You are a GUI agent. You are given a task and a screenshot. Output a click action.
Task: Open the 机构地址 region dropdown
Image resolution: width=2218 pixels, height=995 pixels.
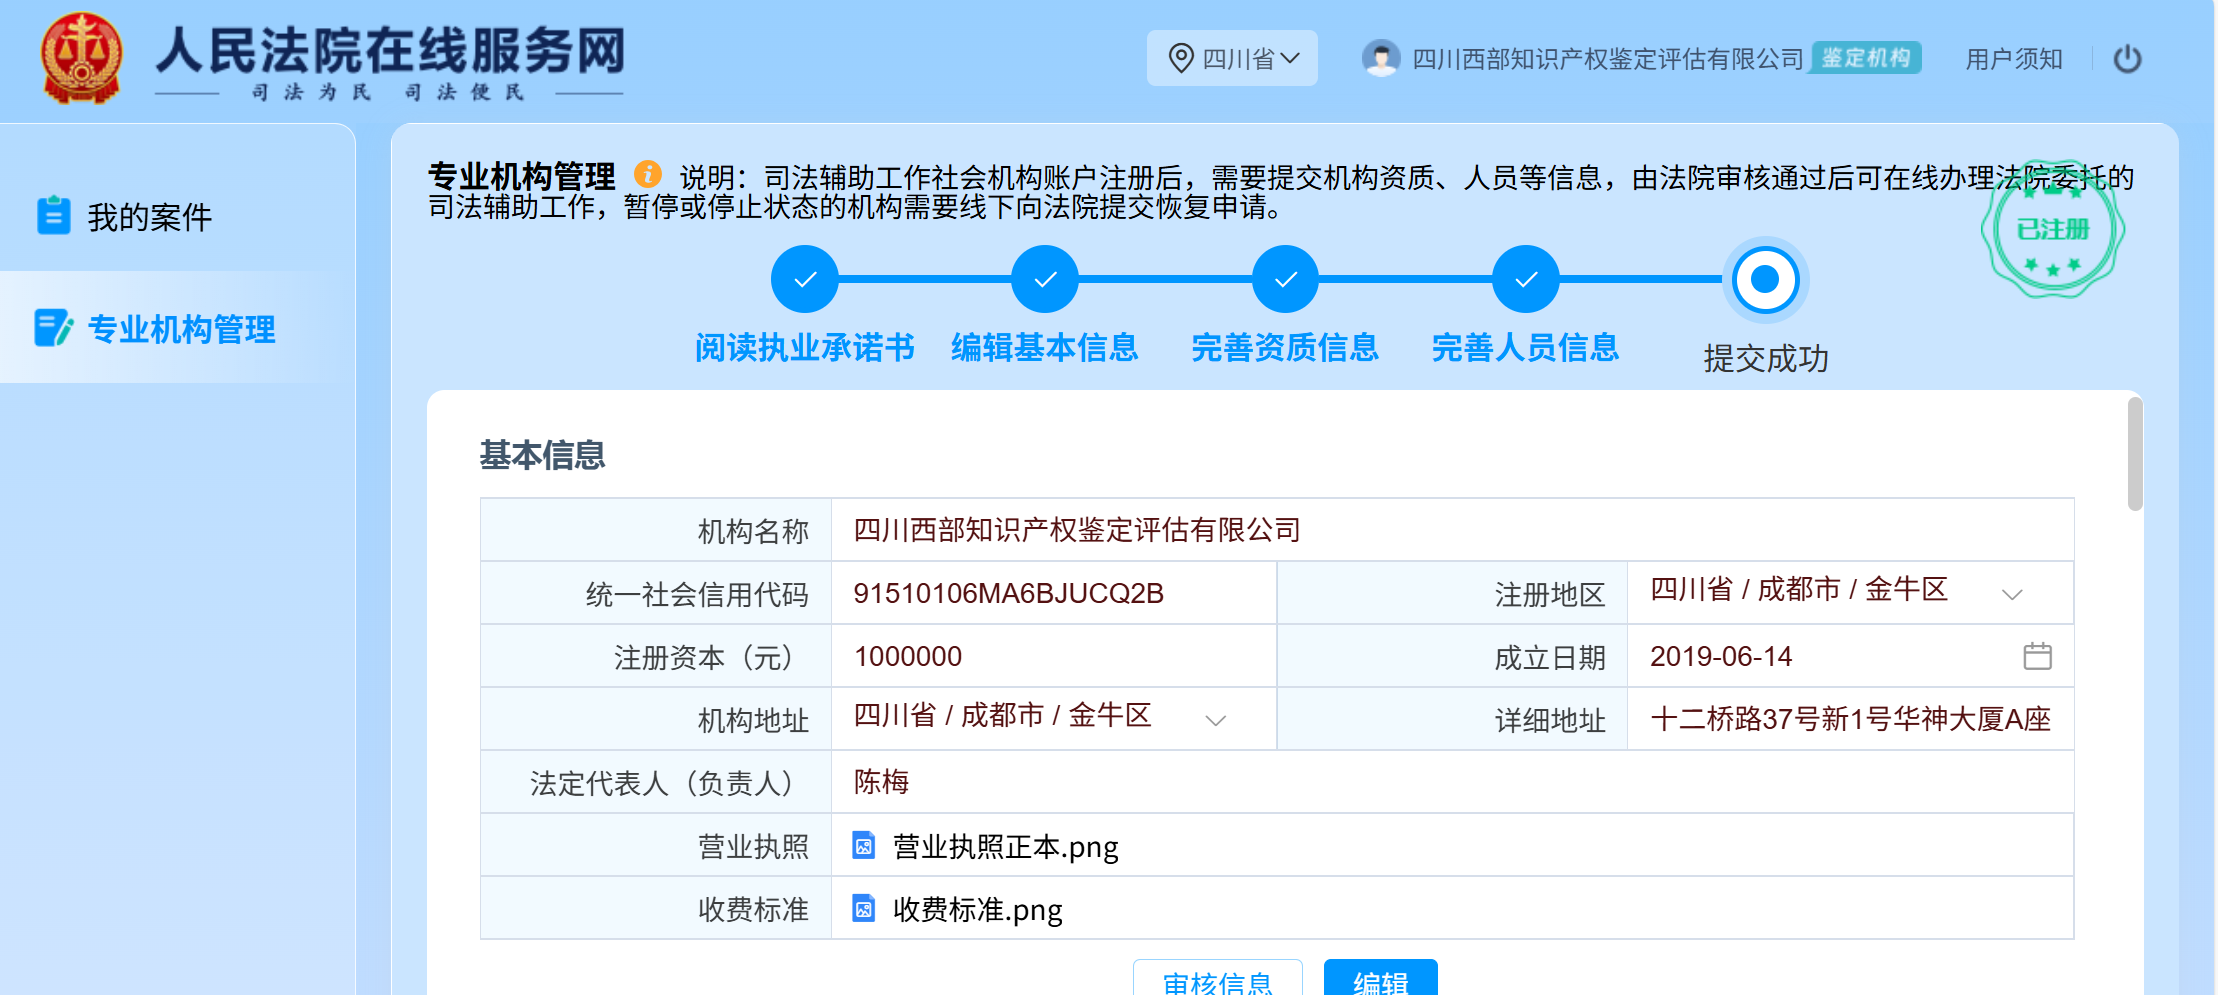(x=1054, y=719)
